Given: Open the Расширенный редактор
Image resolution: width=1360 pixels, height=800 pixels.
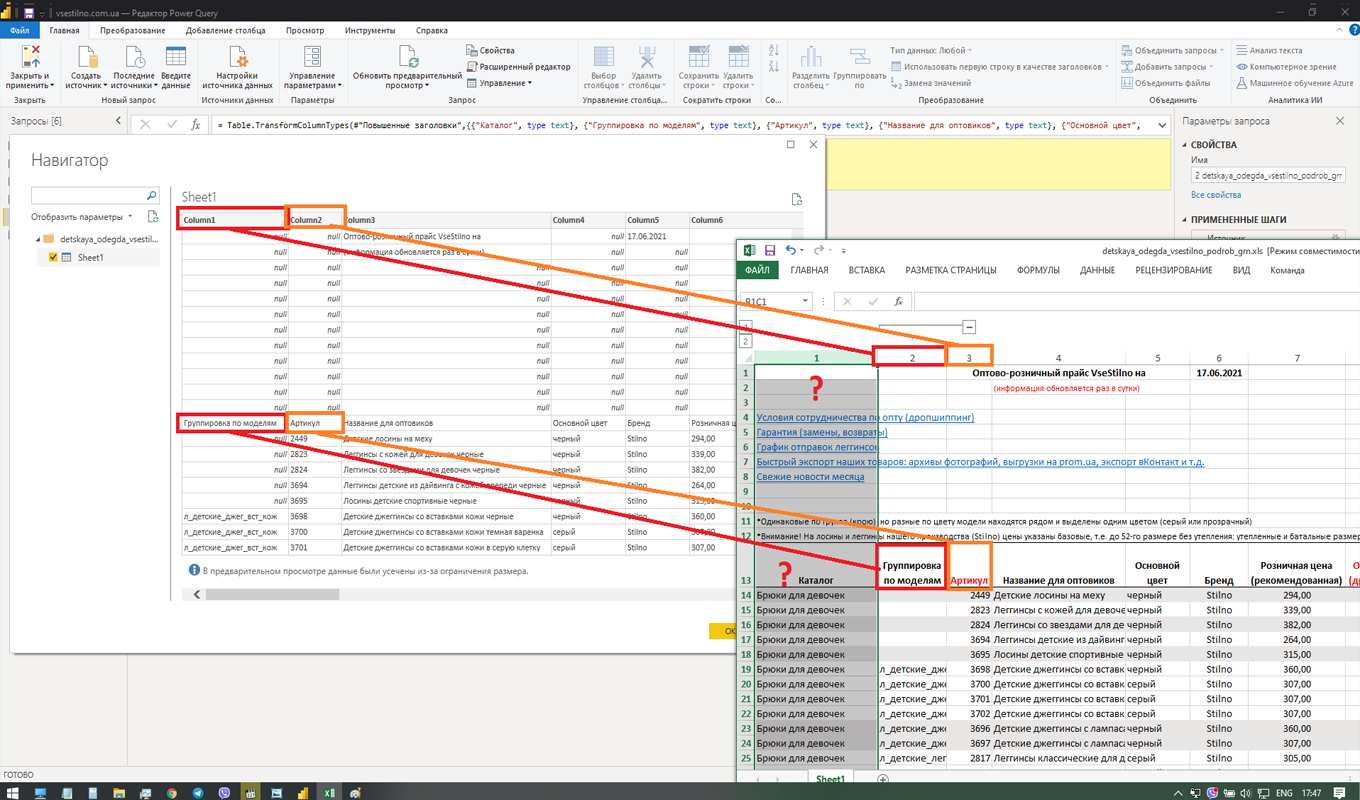Looking at the screenshot, I should 518,67.
